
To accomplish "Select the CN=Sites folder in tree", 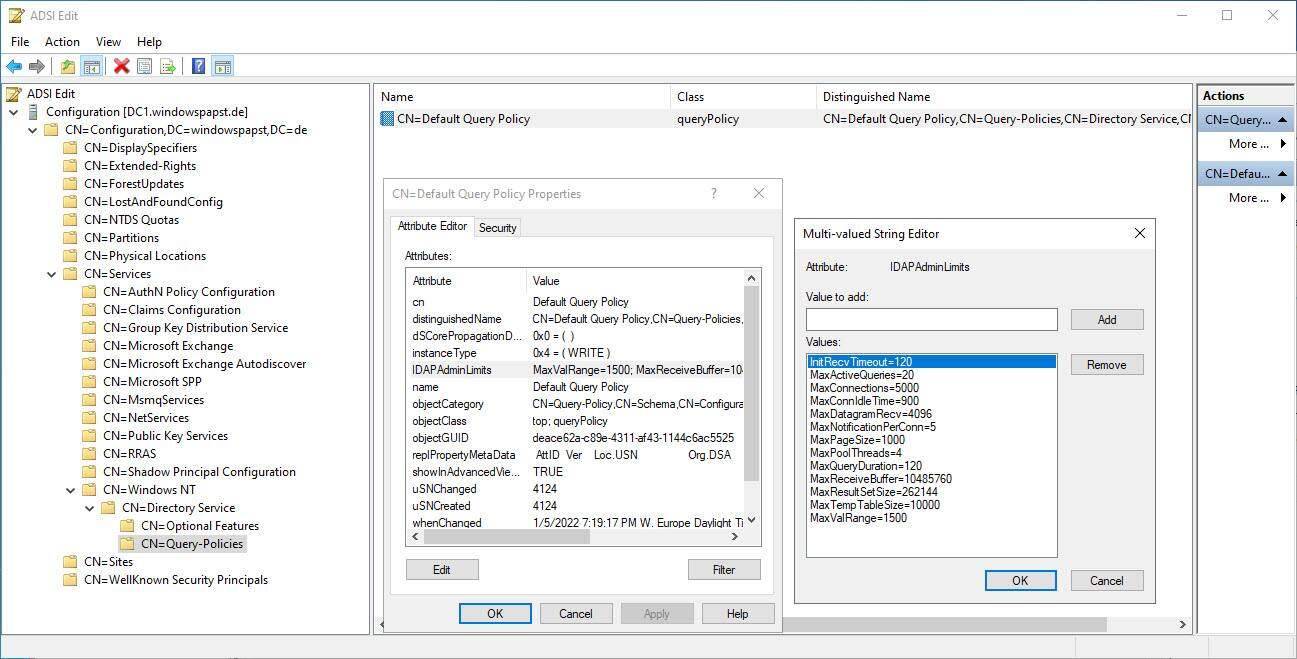I will (108, 562).
